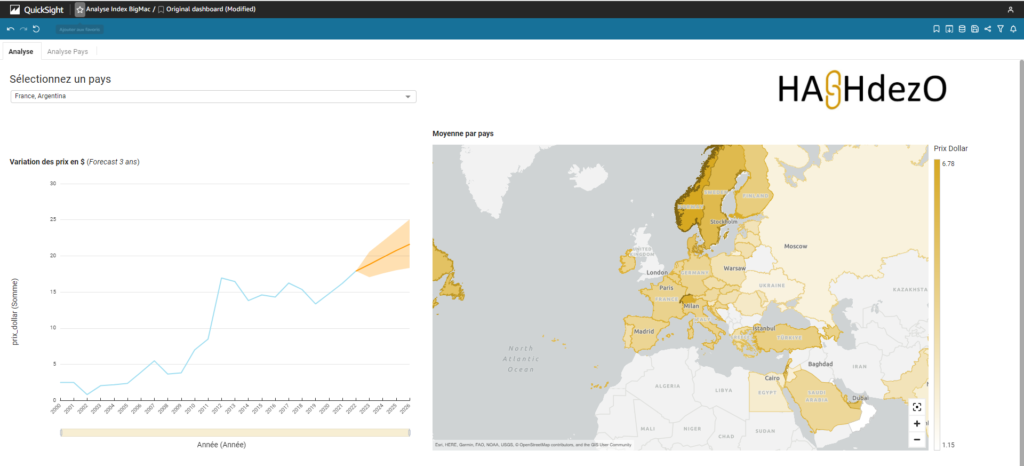This screenshot has width=1024, height=466.
Task: Click the Moyenne par pays title
Action: tap(463, 134)
